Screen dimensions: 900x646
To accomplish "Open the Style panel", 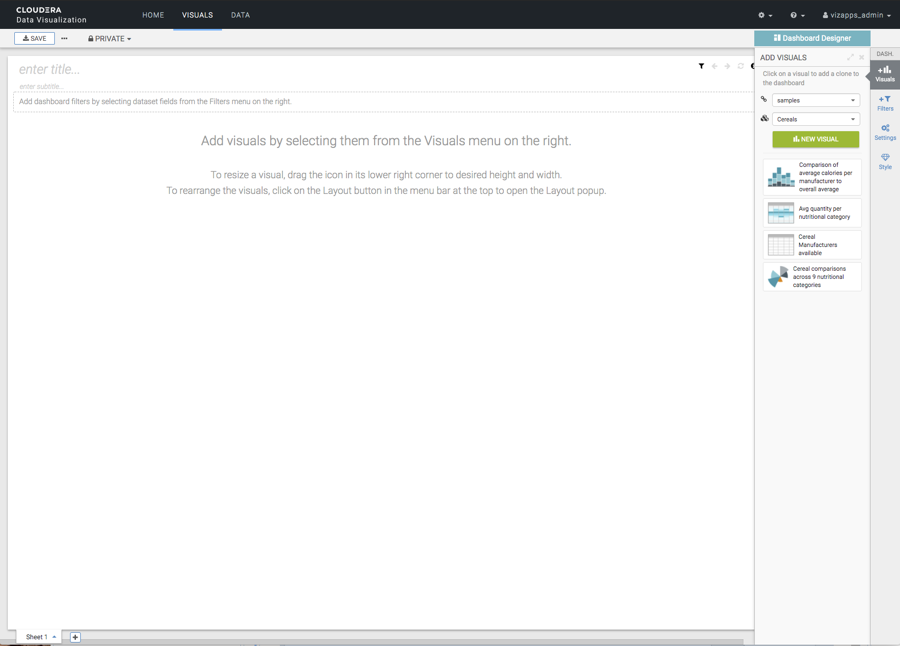I will [x=884, y=161].
